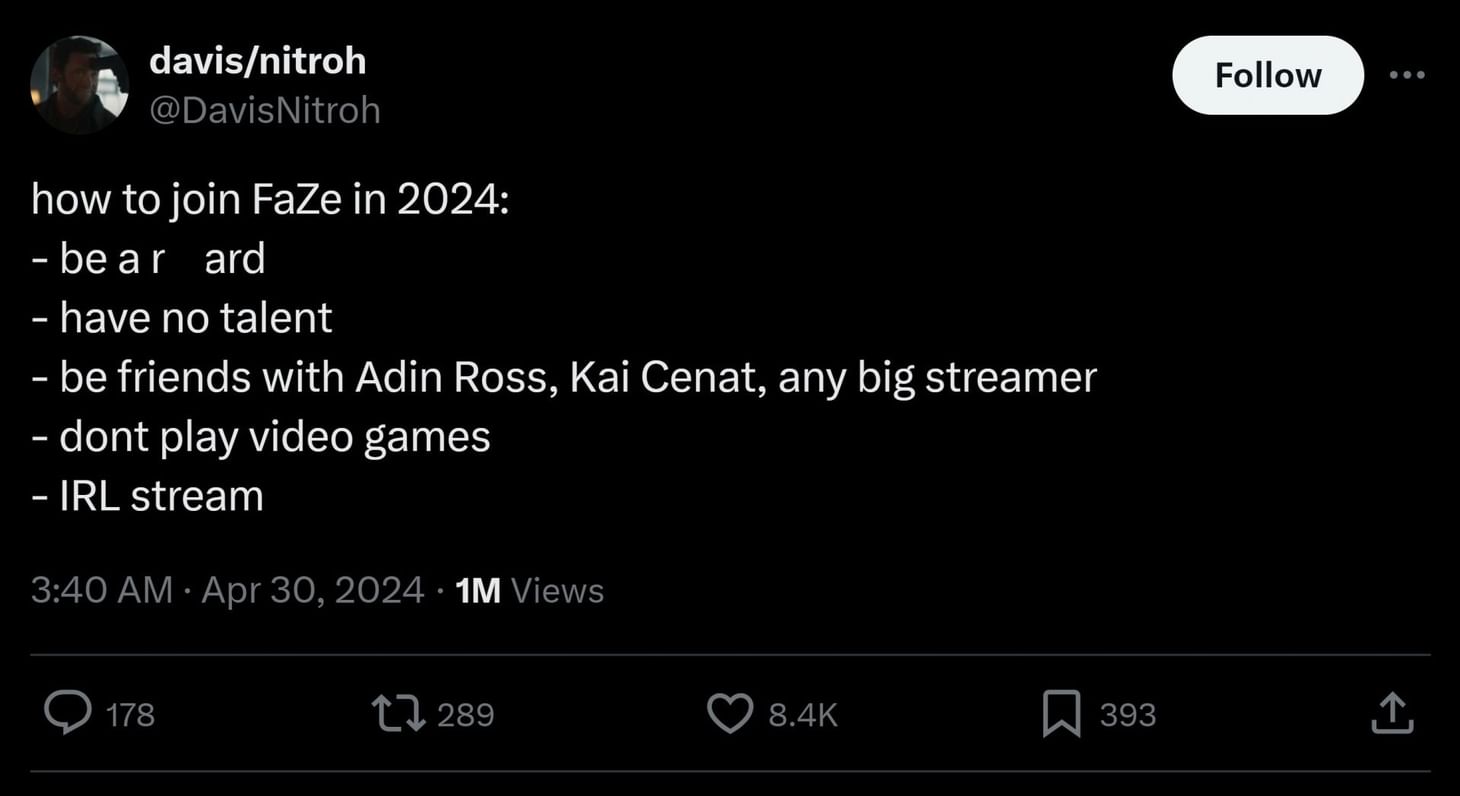Open the three-dot more options menu
The image size is (1460, 796).
1407,75
